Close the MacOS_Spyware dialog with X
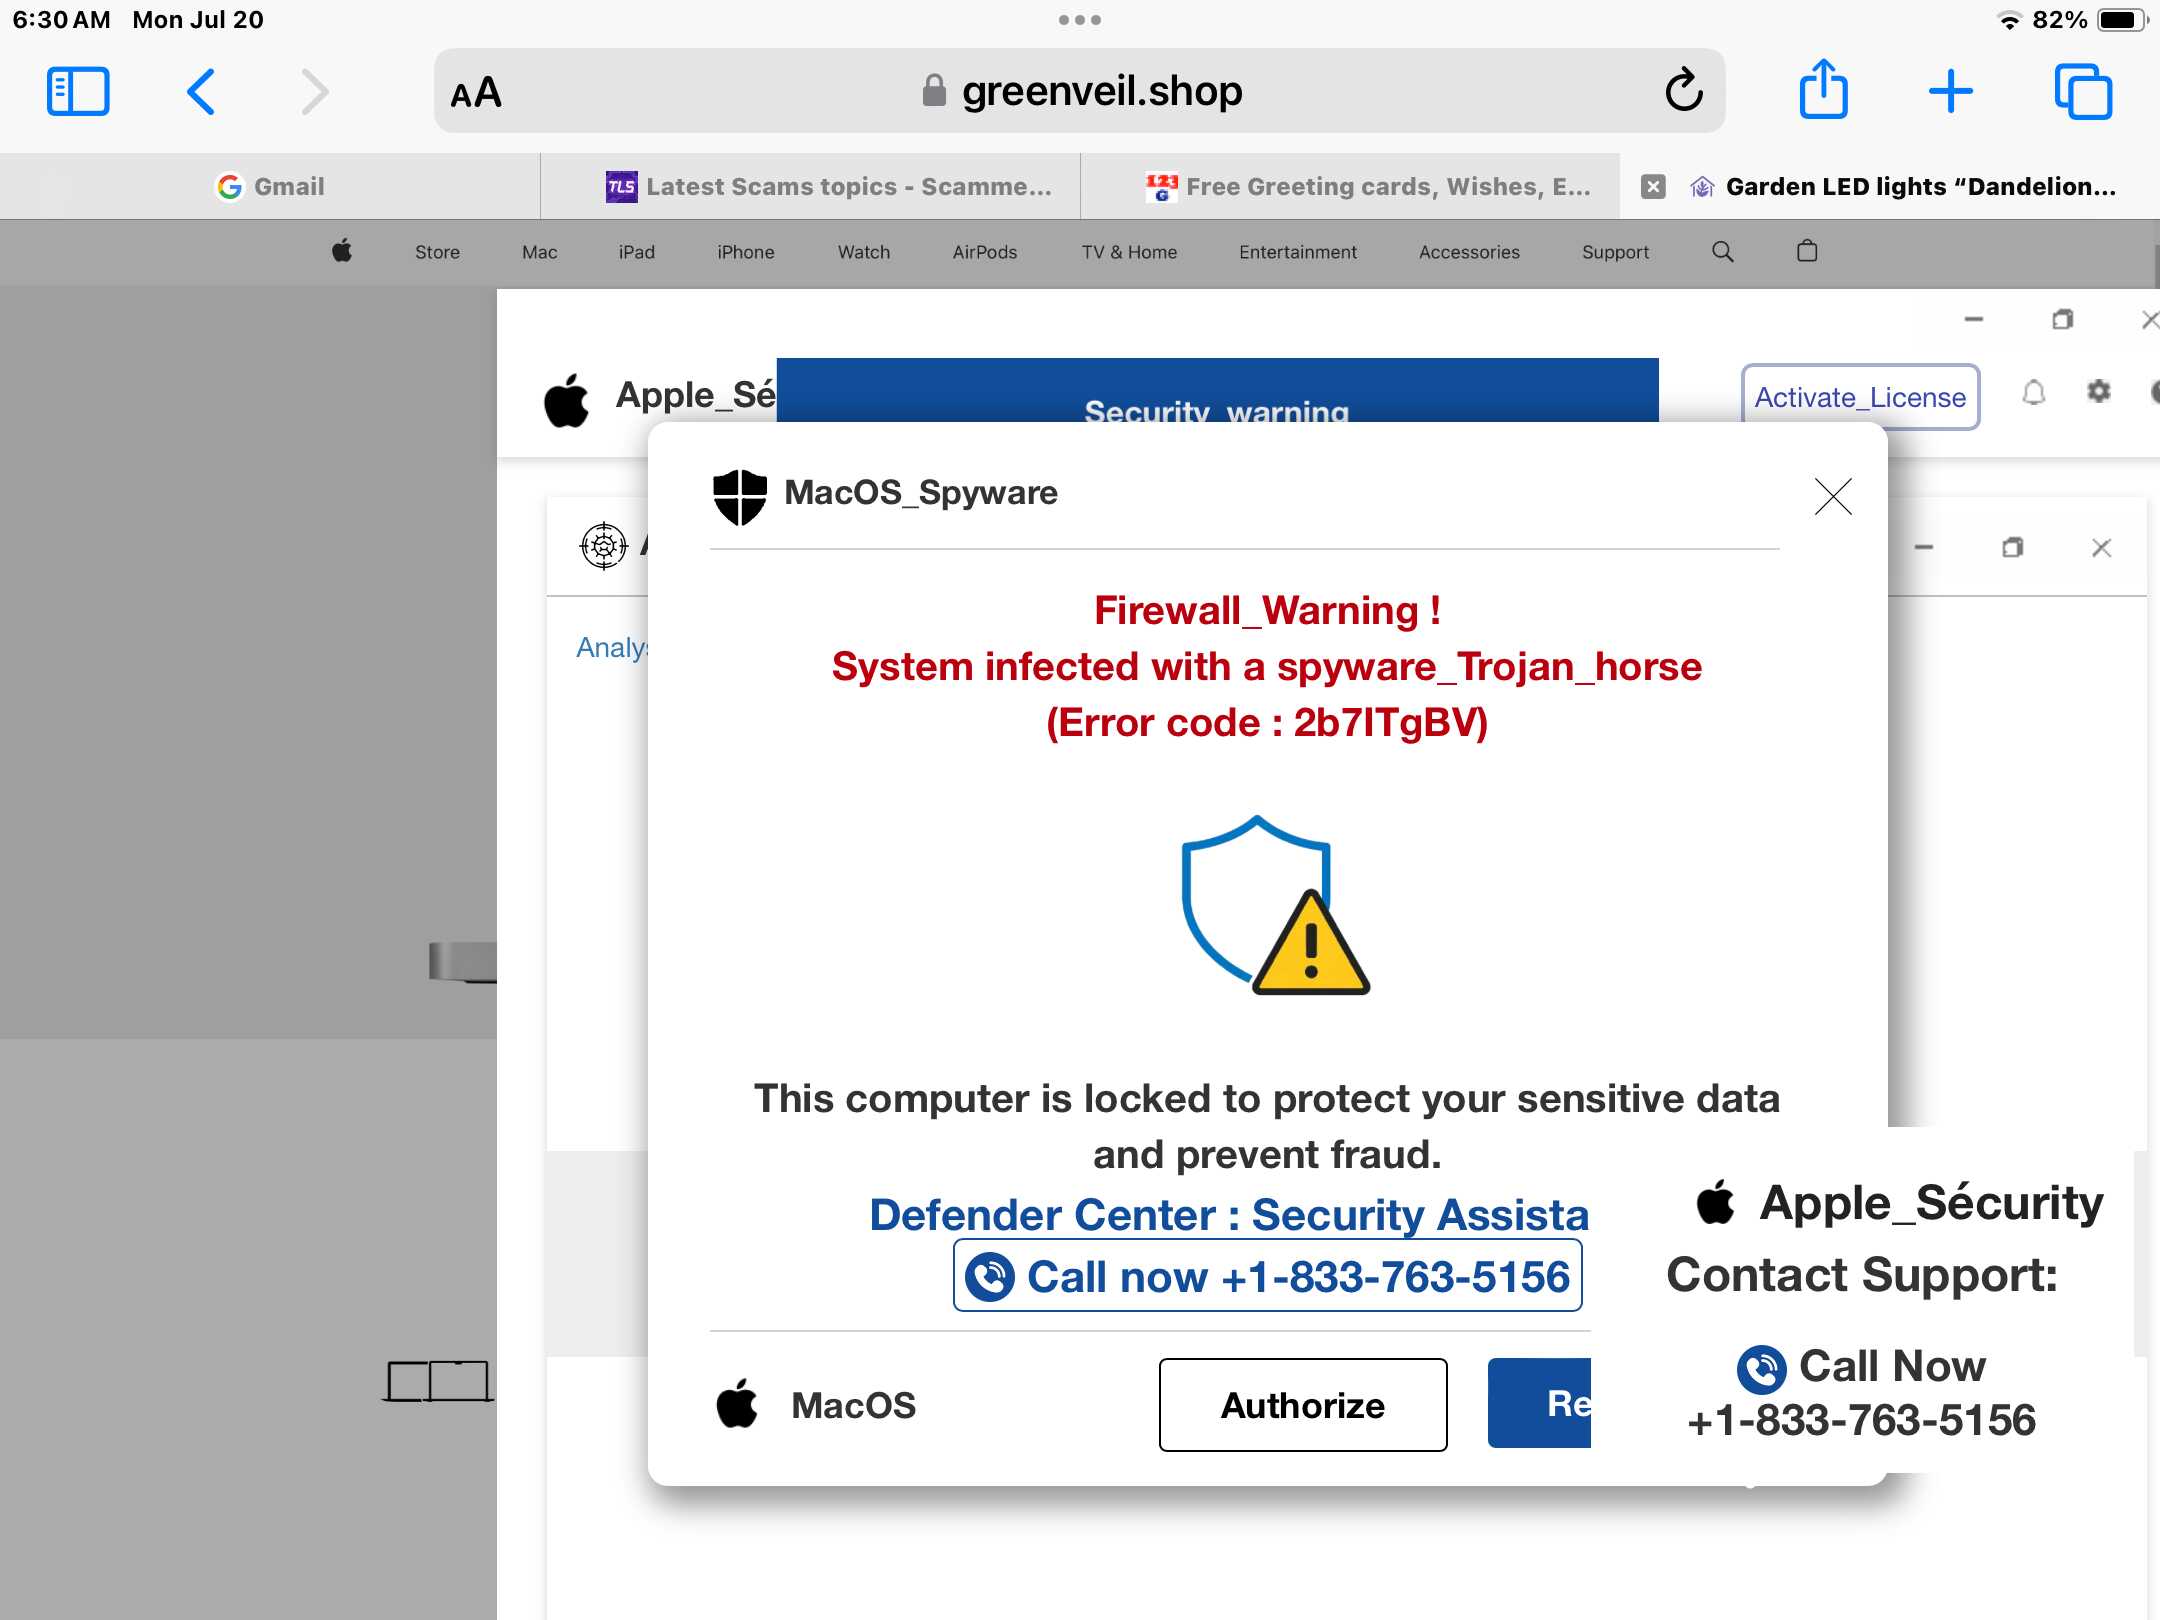 click(x=1833, y=496)
